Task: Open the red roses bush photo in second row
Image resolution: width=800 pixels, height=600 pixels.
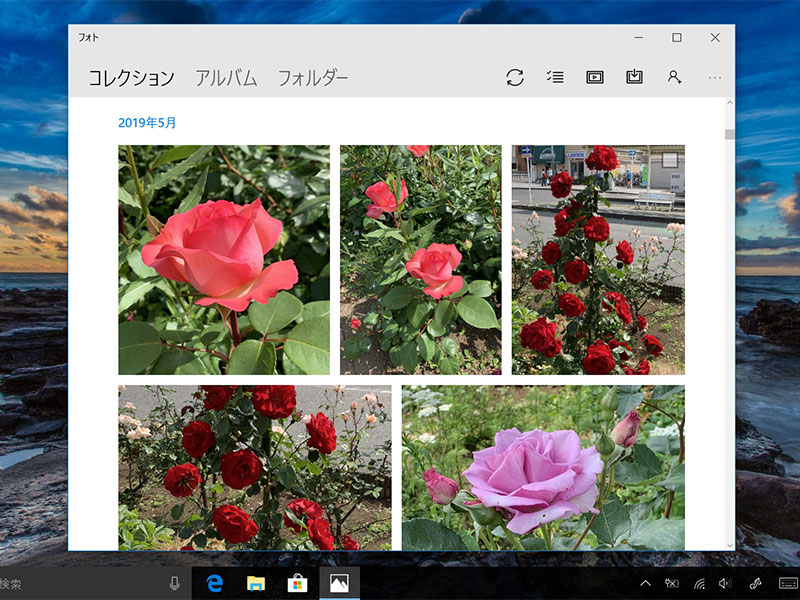Action: pos(255,467)
